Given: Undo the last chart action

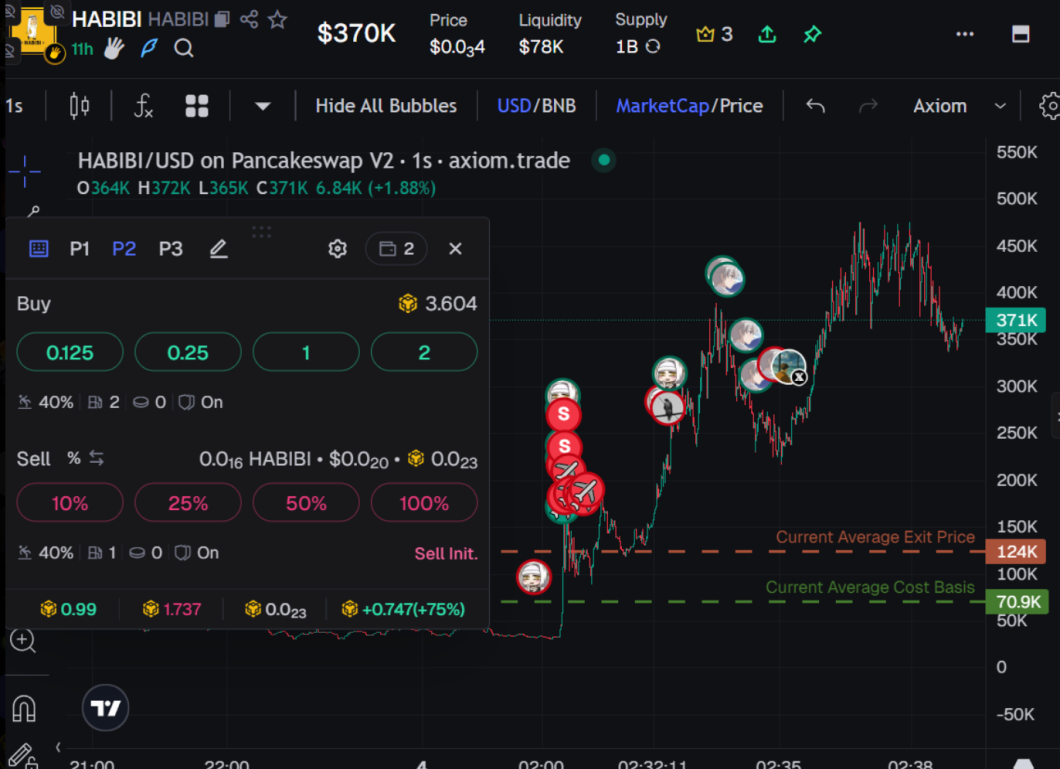Looking at the screenshot, I should click(815, 106).
